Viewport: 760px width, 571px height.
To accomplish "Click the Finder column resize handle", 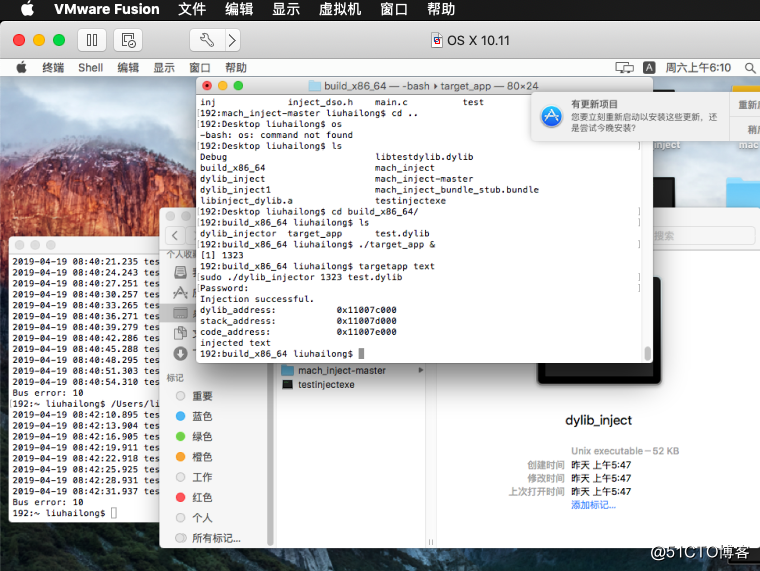I will pos(431,542).
